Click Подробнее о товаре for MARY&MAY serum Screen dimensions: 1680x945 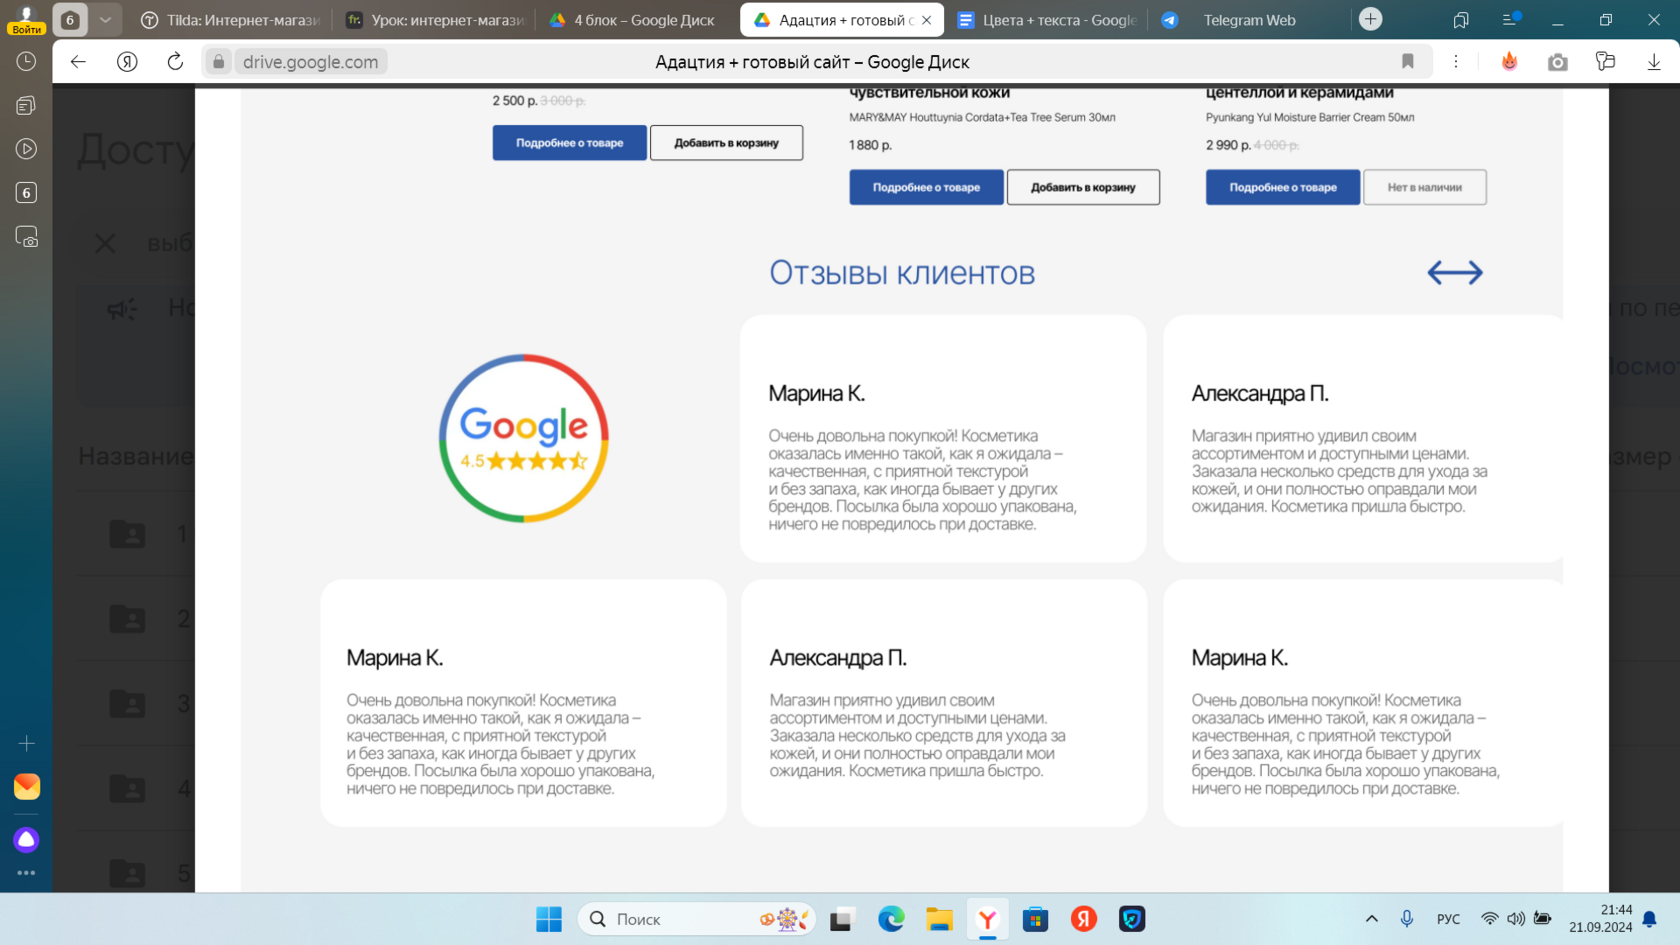pos(927,187)
